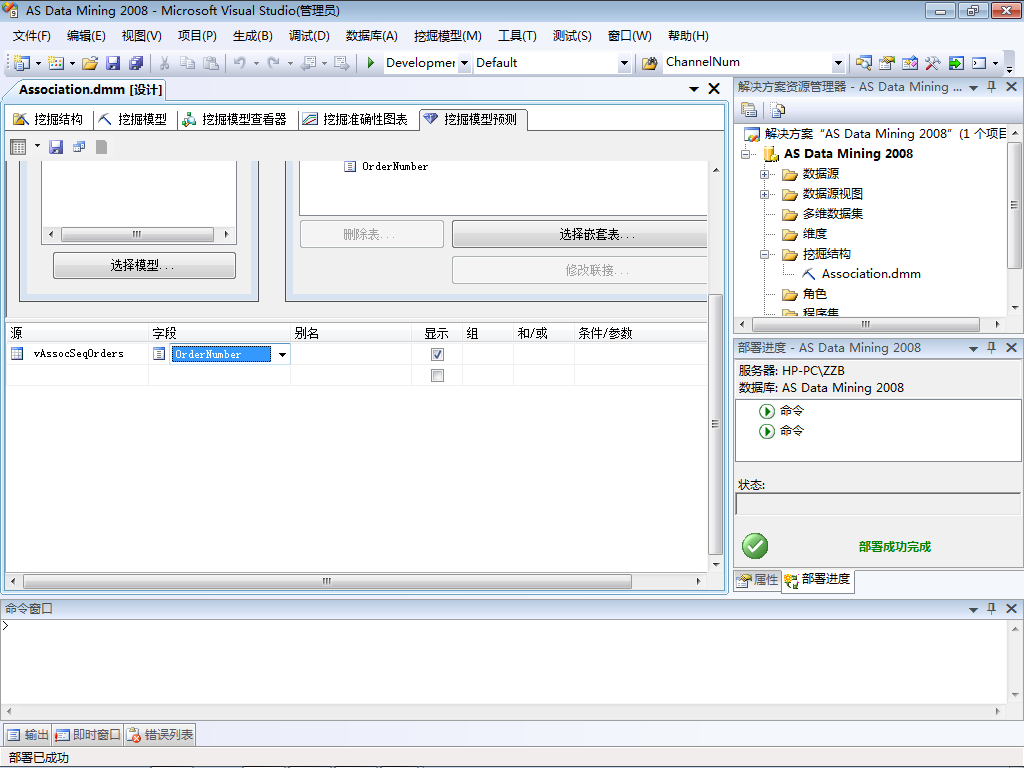This screenshot has width=1024, height=768.
Task: Collapse the 挖掘结构 folder node
Action: coord(764,255)
